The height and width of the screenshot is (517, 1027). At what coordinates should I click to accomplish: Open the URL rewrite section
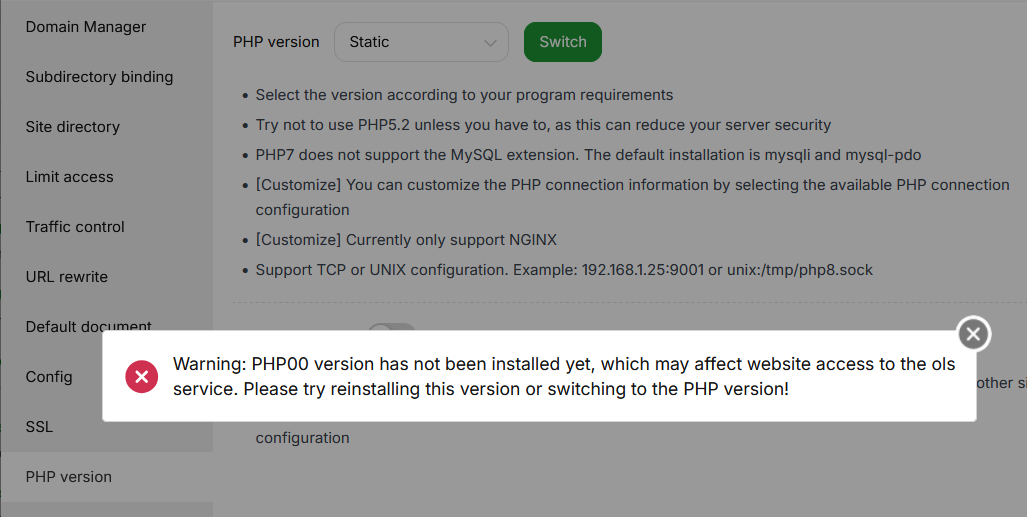coord(67,277)
